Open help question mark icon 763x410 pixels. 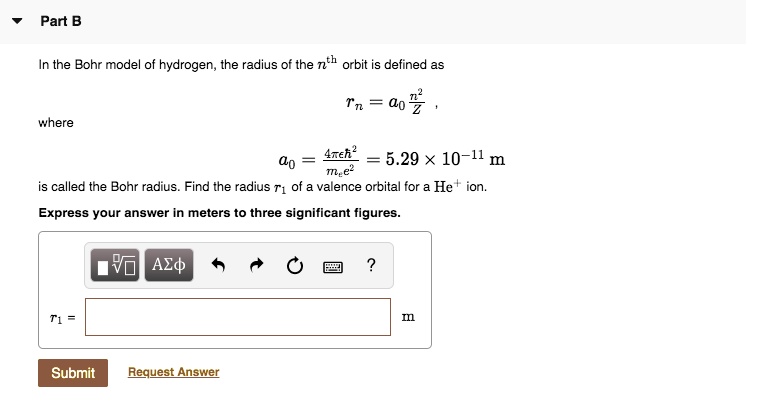(371, 265)
